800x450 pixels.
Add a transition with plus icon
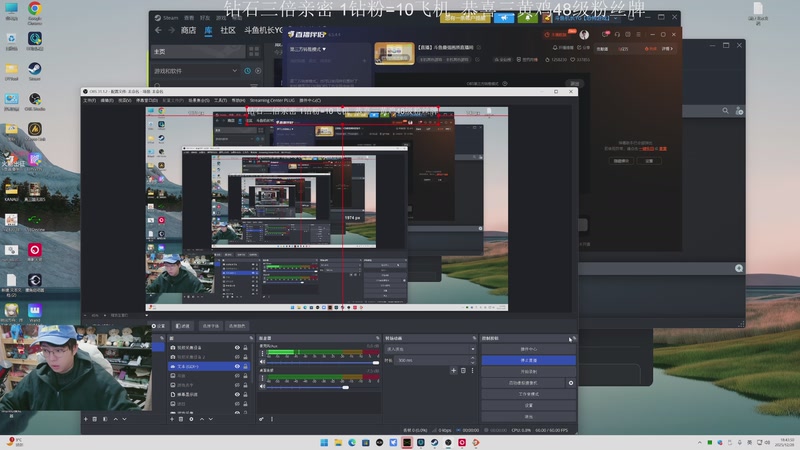click(454, 370)
